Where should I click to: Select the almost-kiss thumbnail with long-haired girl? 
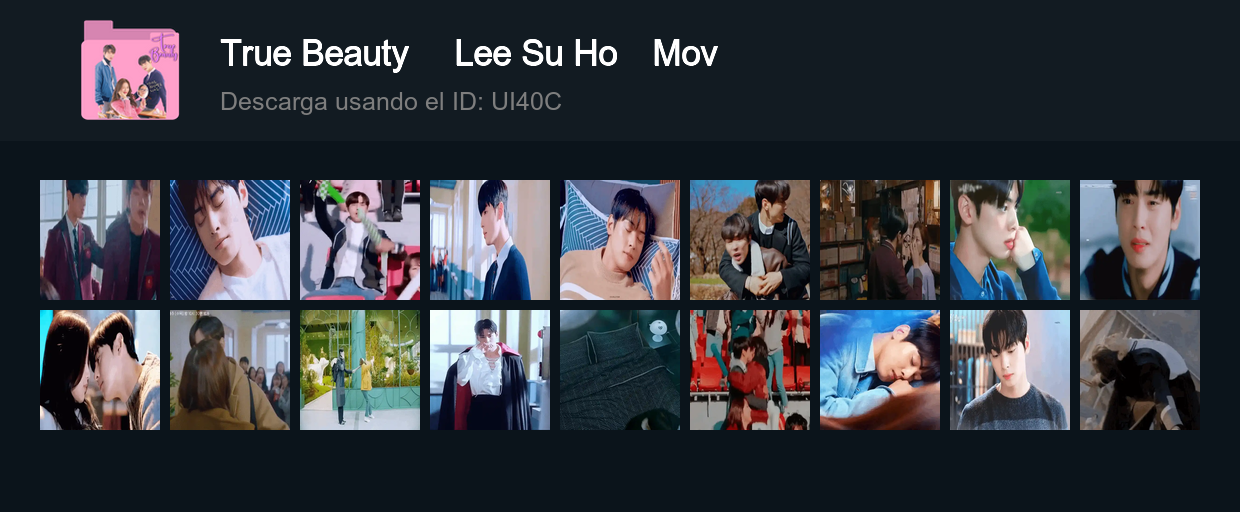pos(100,370)
